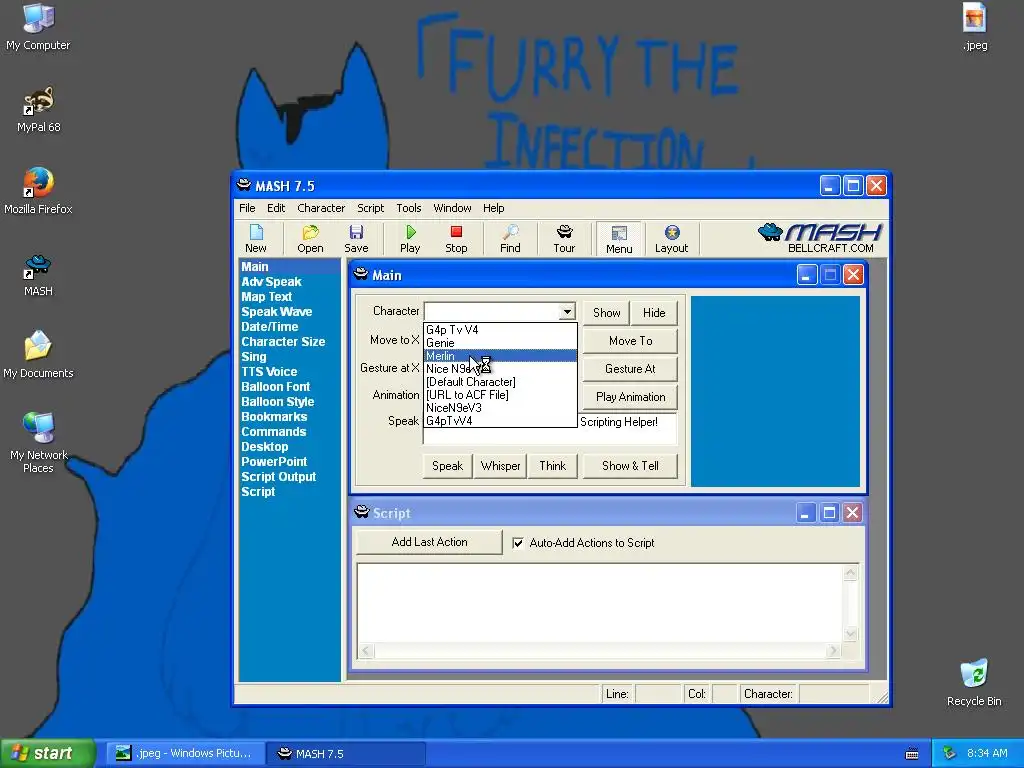Click the keyboard icon in taskbar

(x=912, y=754)
